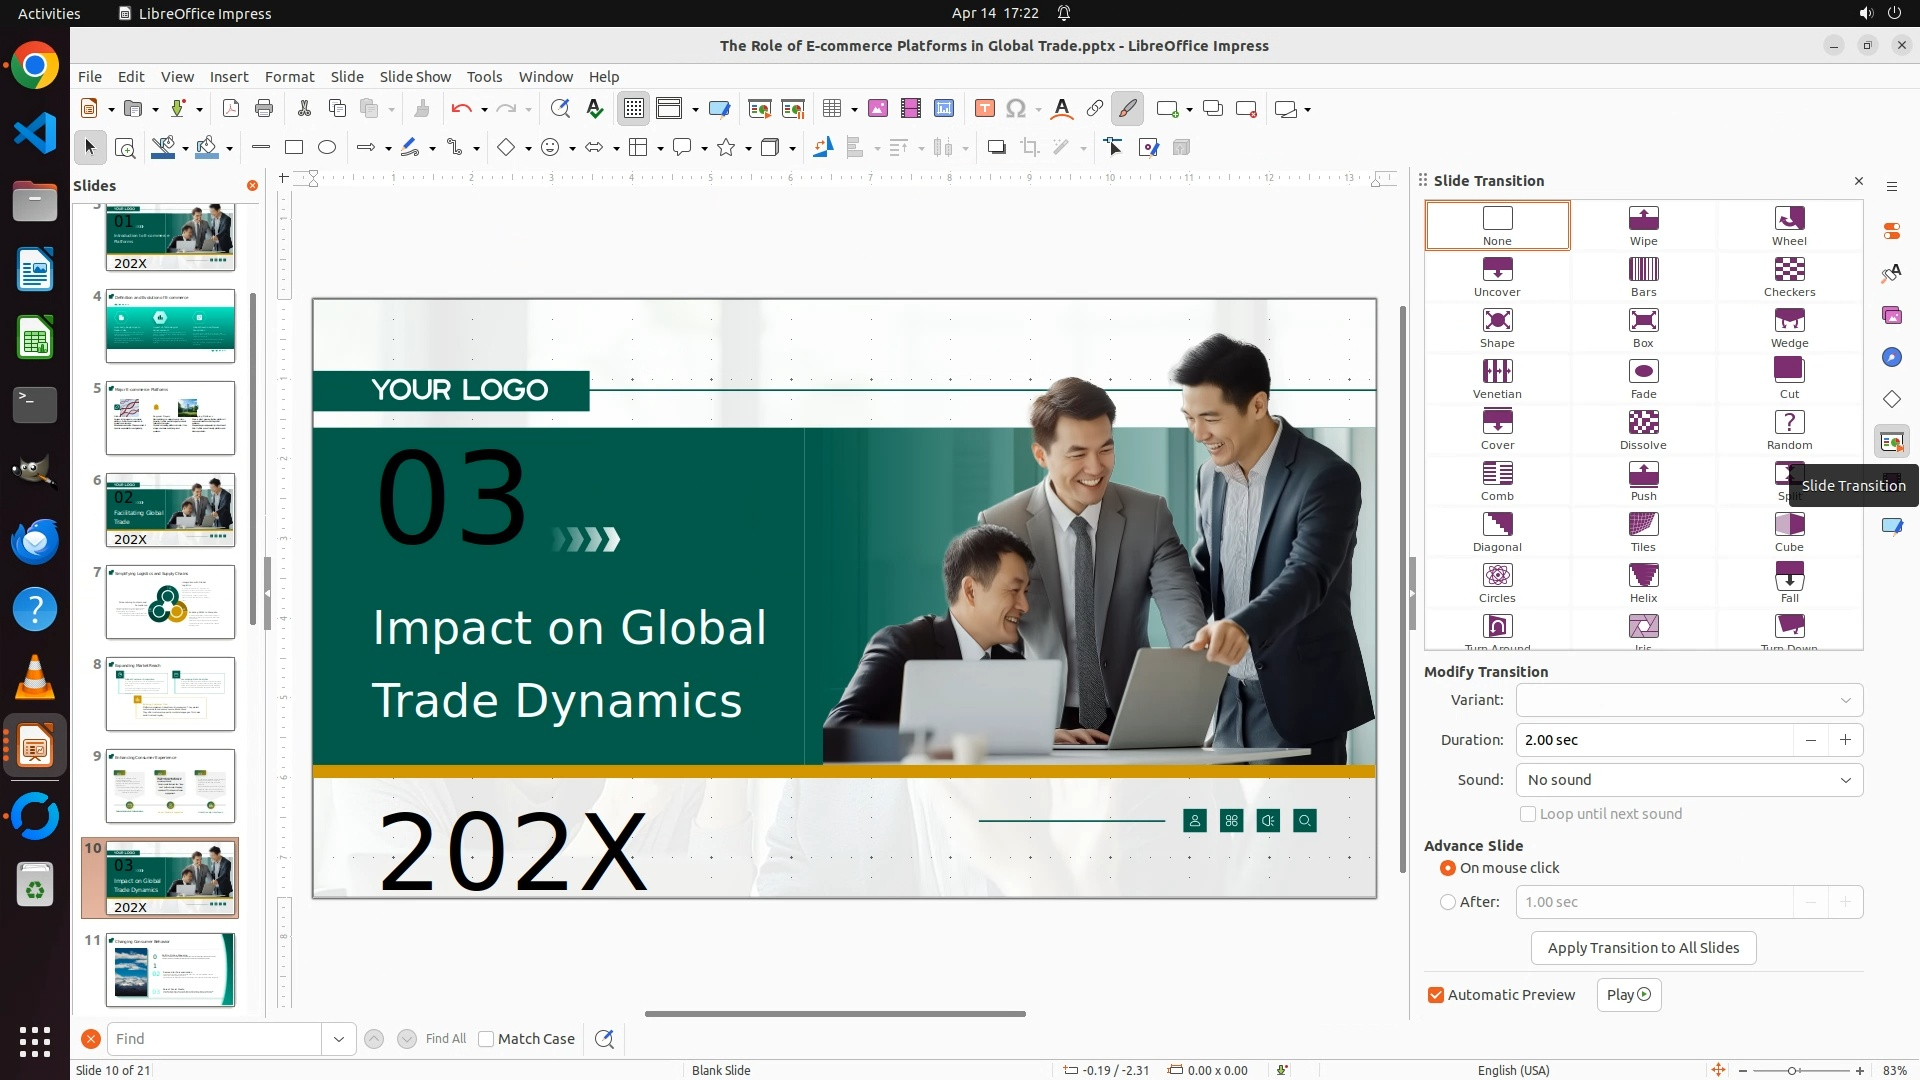Open the Slide Show menu
The width and height of the screenshot is (1920, 1080).
pos(415,77)
